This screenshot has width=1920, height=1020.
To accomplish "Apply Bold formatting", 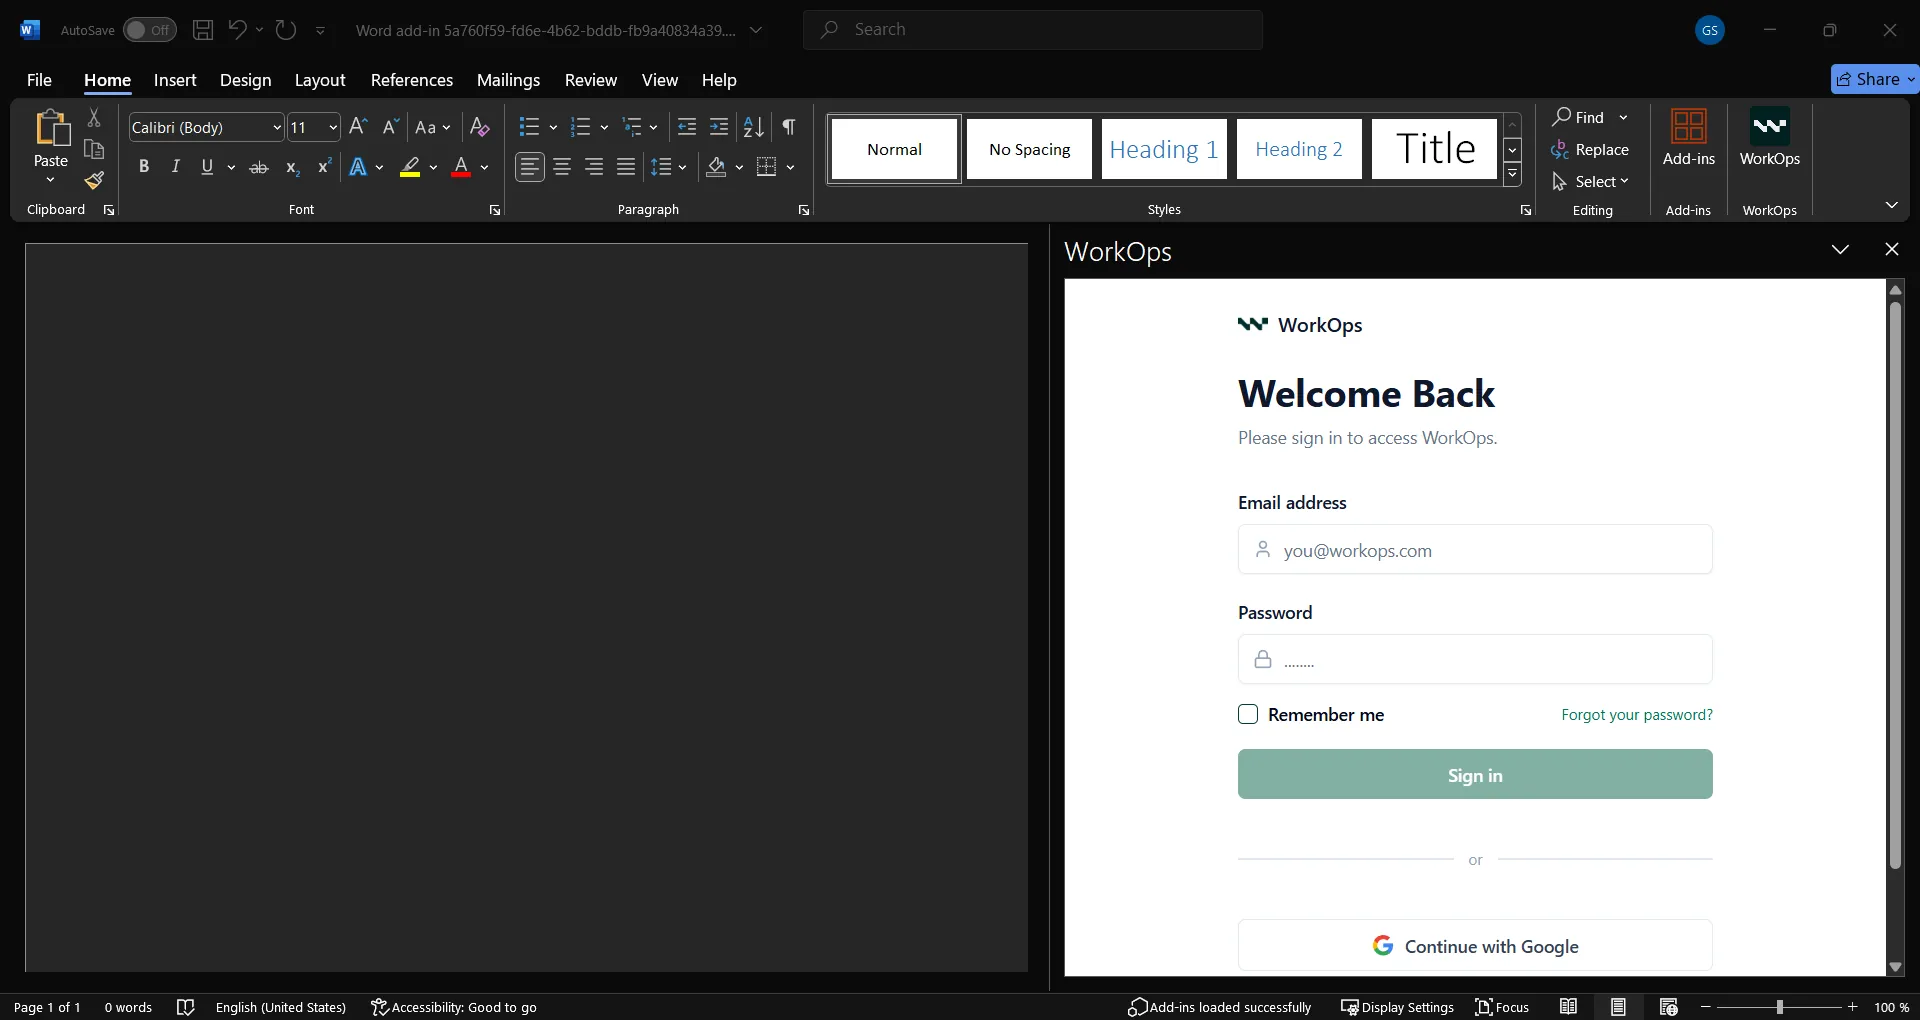I will 144,167.
